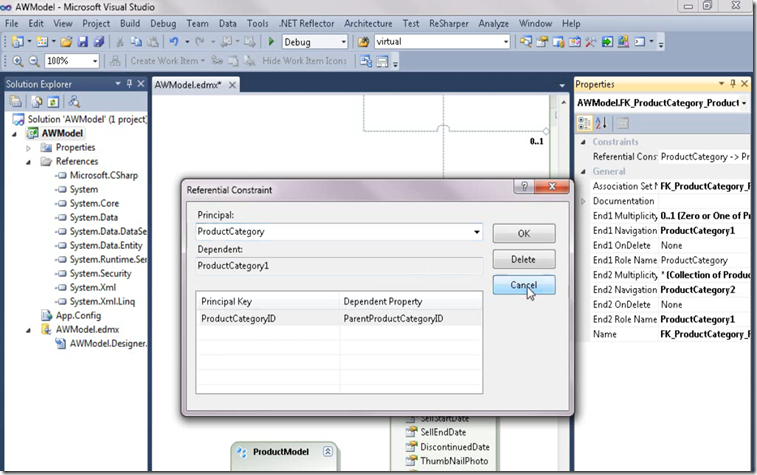This screenshot has height=475, width=757.
Task: Click the New Project toolbar icon
Action: coord(17,42)
